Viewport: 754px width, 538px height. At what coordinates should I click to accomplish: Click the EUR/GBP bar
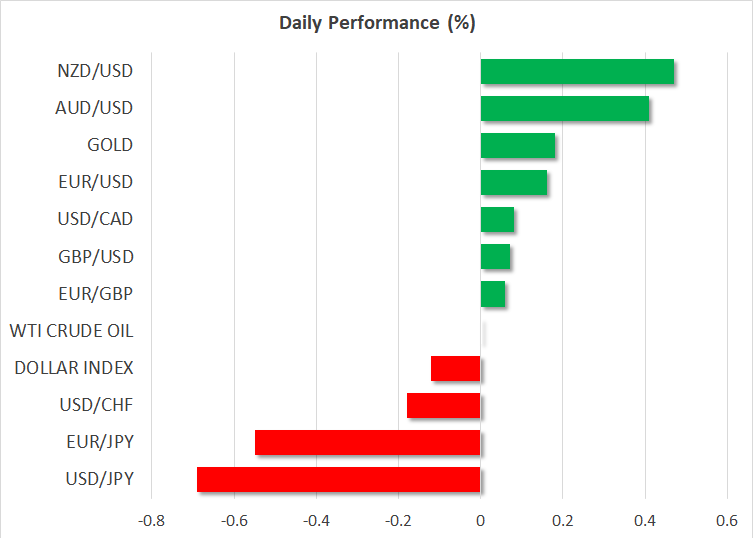pyautogui.click(x=493, y=294)
